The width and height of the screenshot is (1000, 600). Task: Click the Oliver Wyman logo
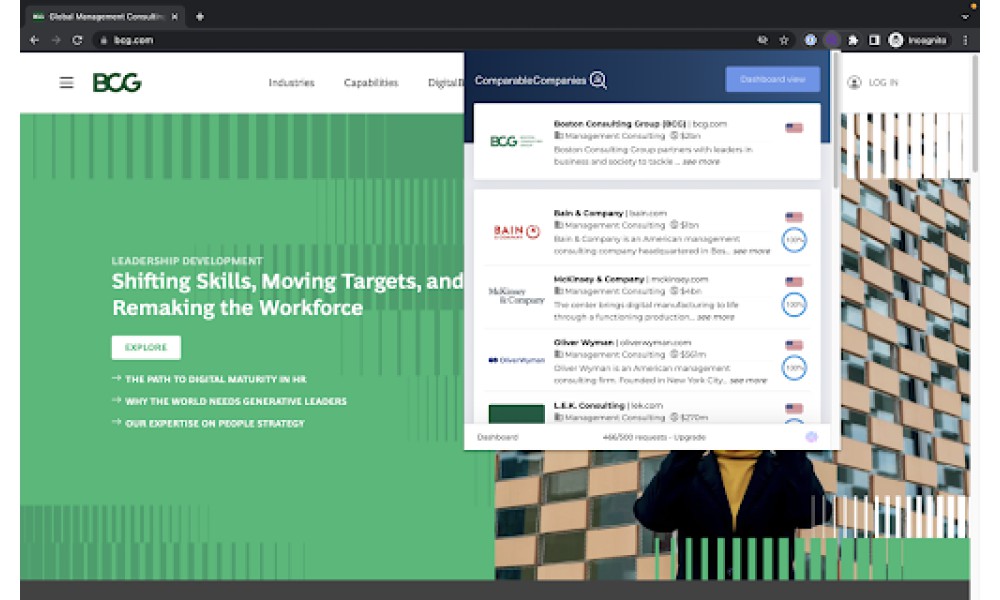tap(517, 360)
